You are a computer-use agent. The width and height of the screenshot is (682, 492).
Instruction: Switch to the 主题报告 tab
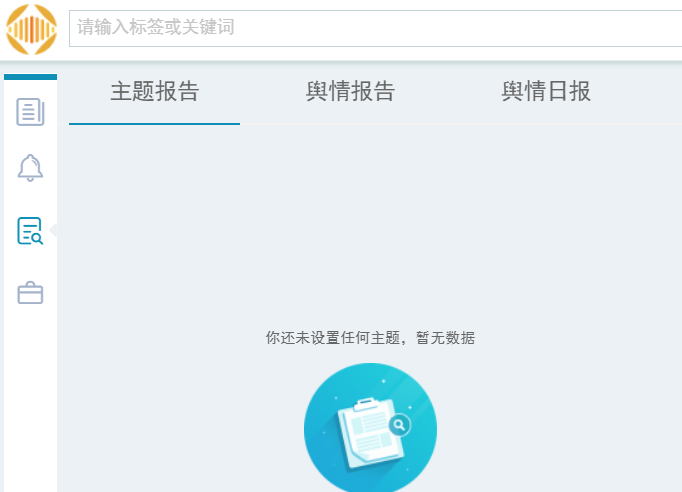point(154,91)
